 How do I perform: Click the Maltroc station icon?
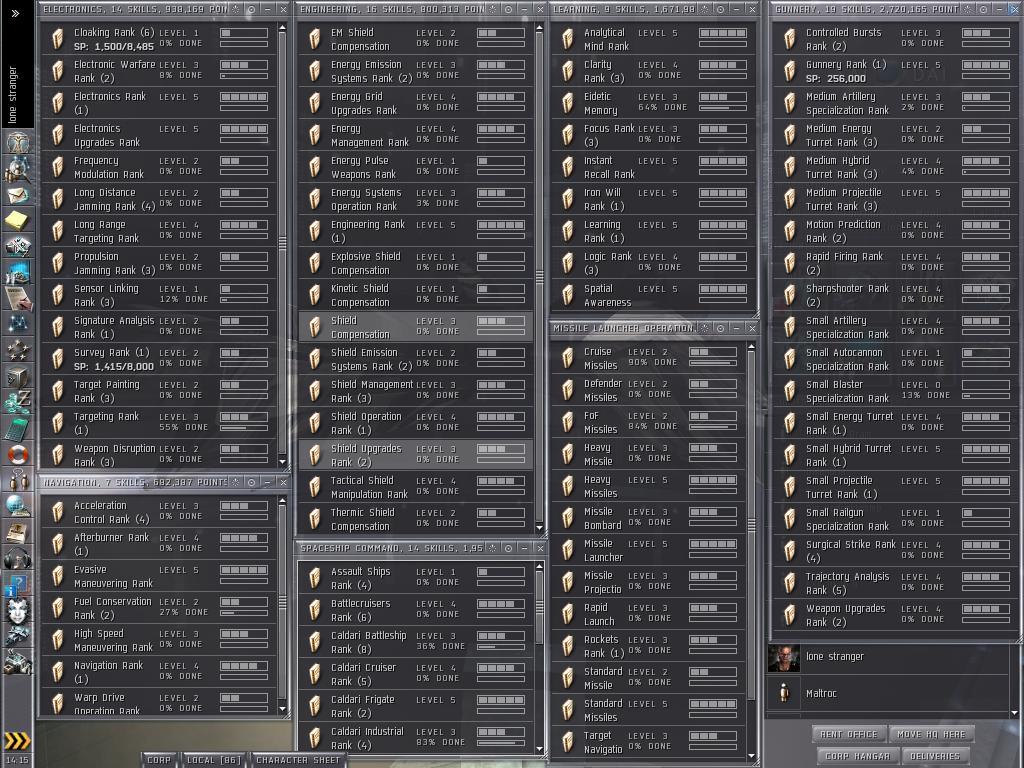click(x=784, y=693)
